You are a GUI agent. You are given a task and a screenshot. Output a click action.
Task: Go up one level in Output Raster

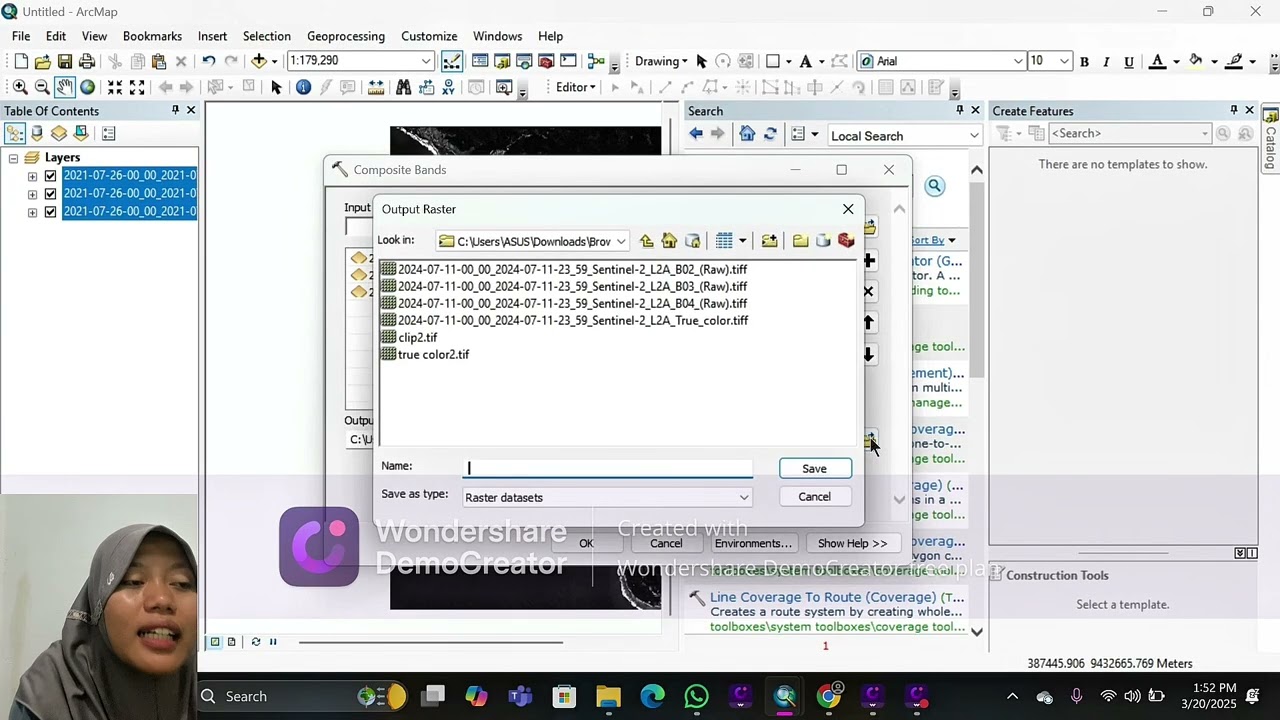coord(646,241)
